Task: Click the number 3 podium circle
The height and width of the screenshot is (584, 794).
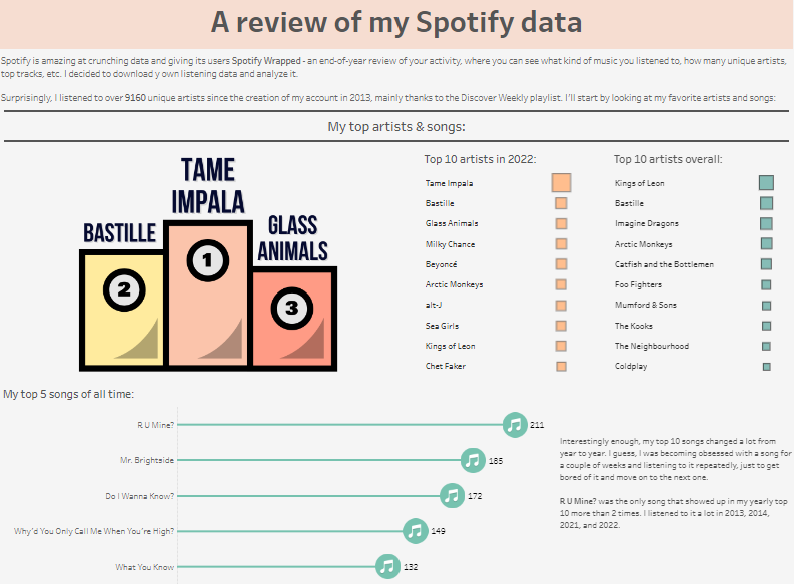Action: (x=291, y=308)
